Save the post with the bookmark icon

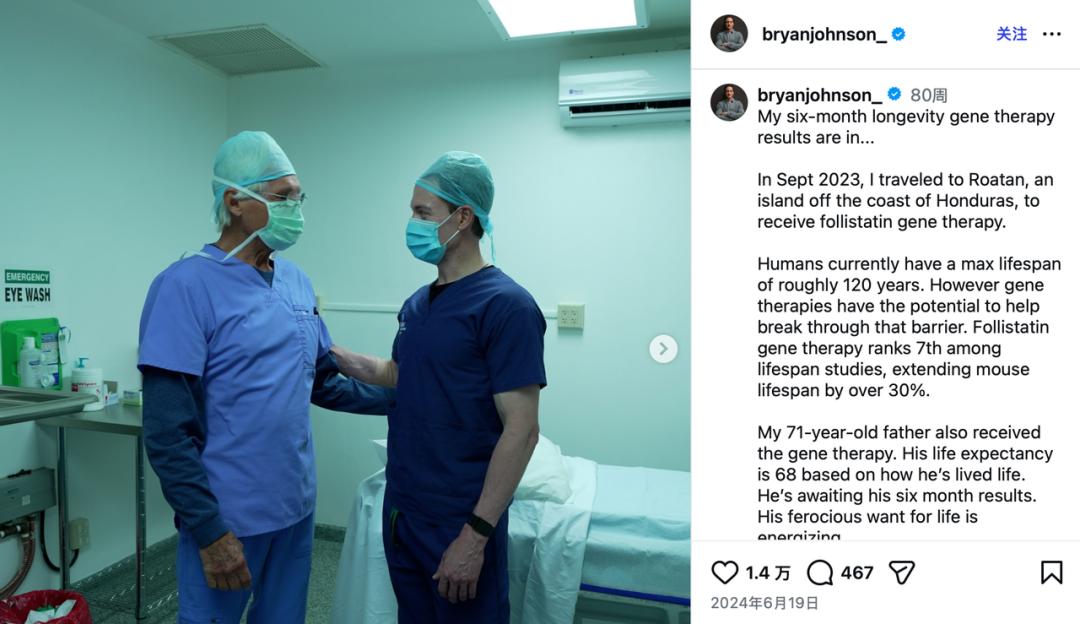tap(1051, 572)
